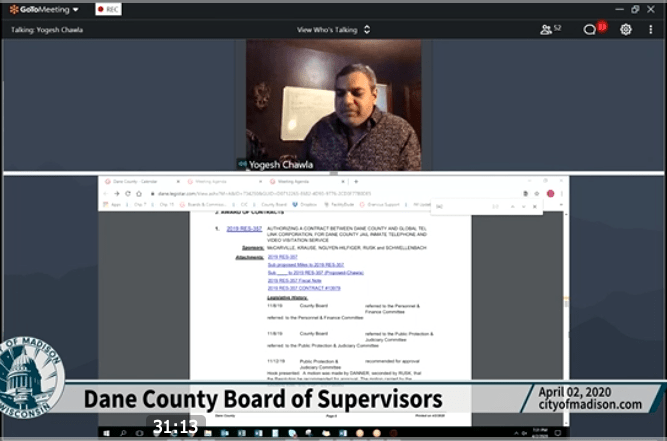The height and width of the screenshot is (441, 667).
Task: Open the more options vertical dots menu
Action: 650,29
